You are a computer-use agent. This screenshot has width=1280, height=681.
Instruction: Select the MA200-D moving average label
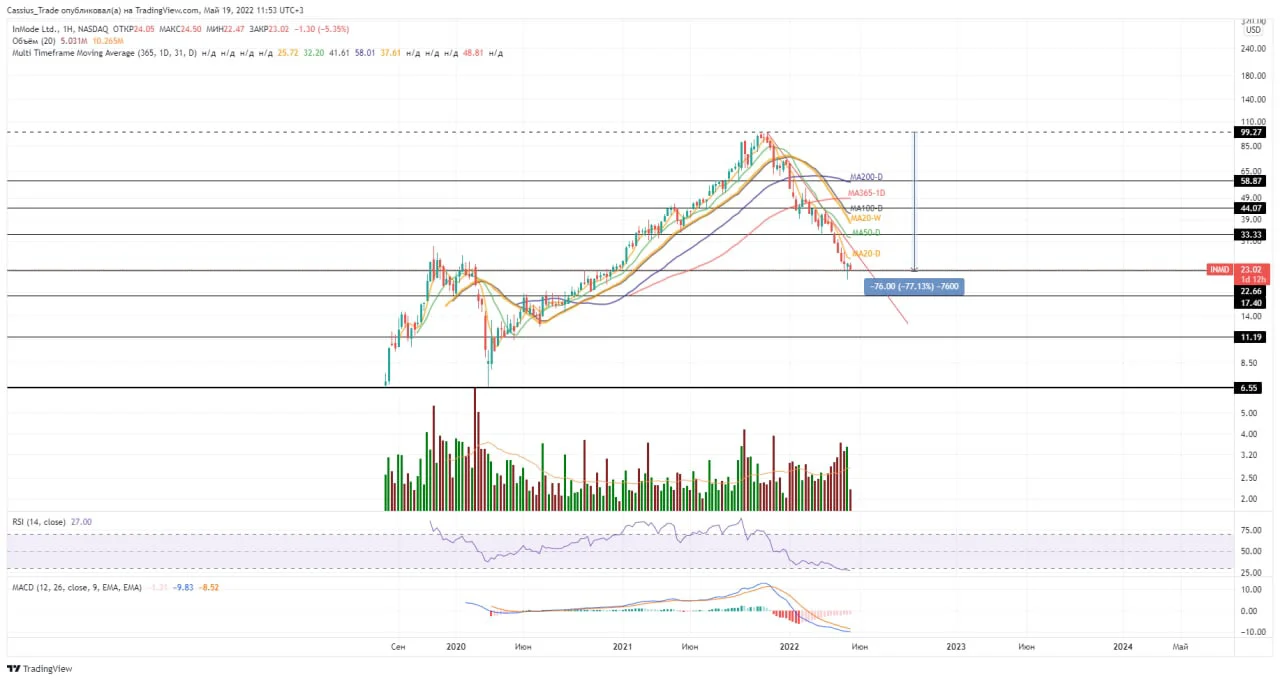coord(866,176)
